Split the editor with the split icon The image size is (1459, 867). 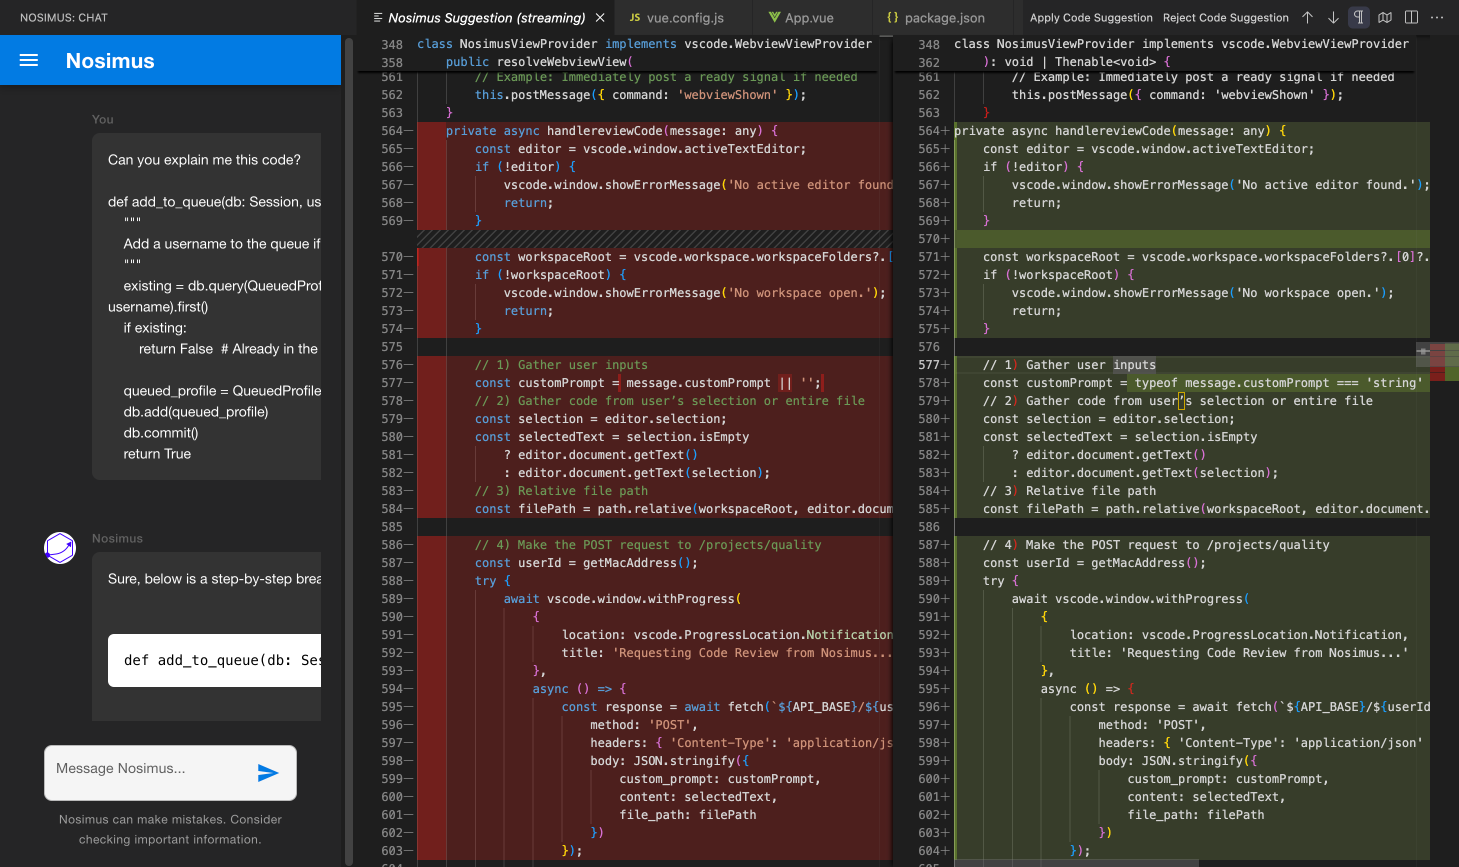click(x=1411, y=17)
